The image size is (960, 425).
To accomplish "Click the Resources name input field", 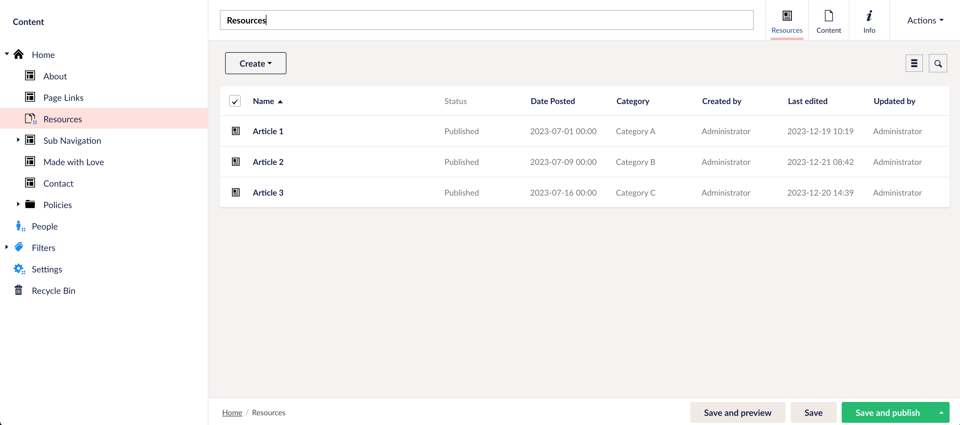I will tap(486, 20).
